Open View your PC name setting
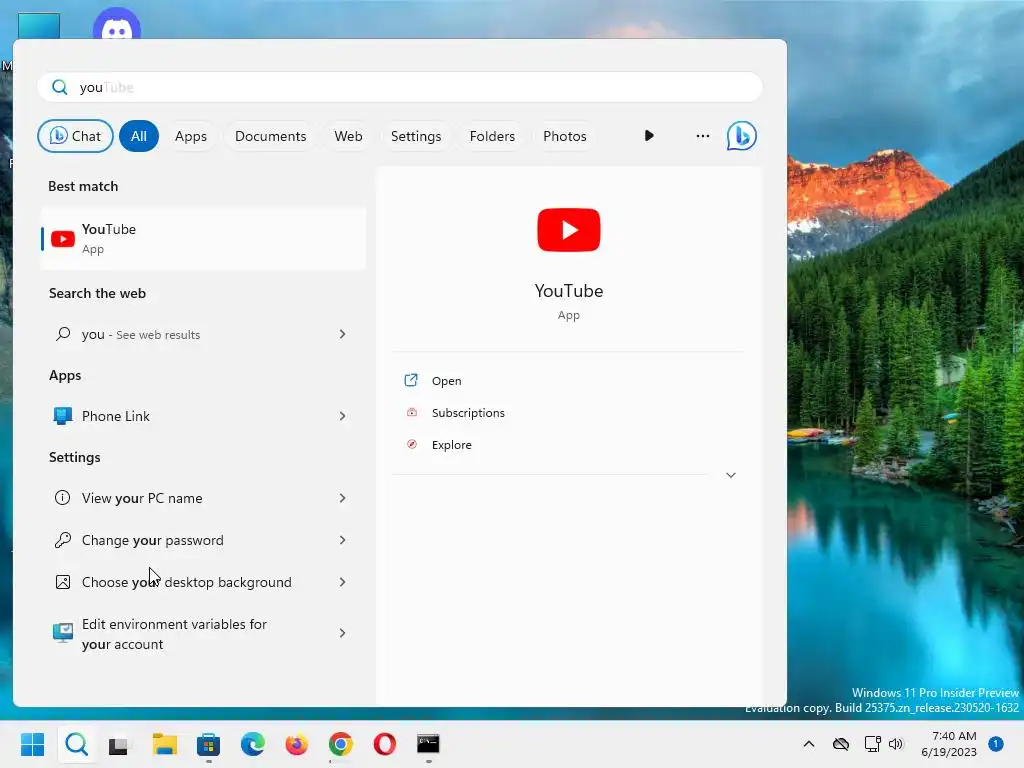This screenshot has height=768, width=1024. pyautogui.click(x=203, y=498)
